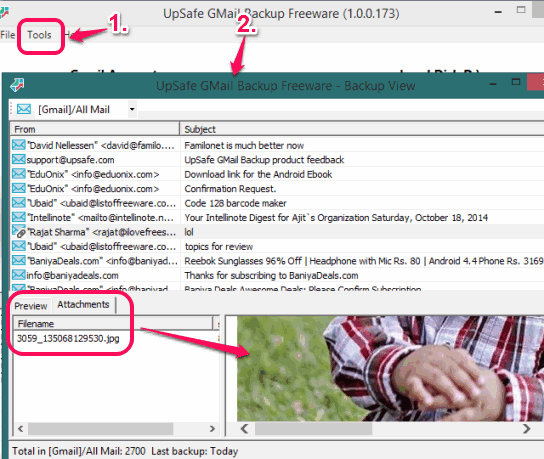The width and height of the screenshot is (544, 459).
Task: Switch to the Attachments tab
Action: (x=83, y=305)
